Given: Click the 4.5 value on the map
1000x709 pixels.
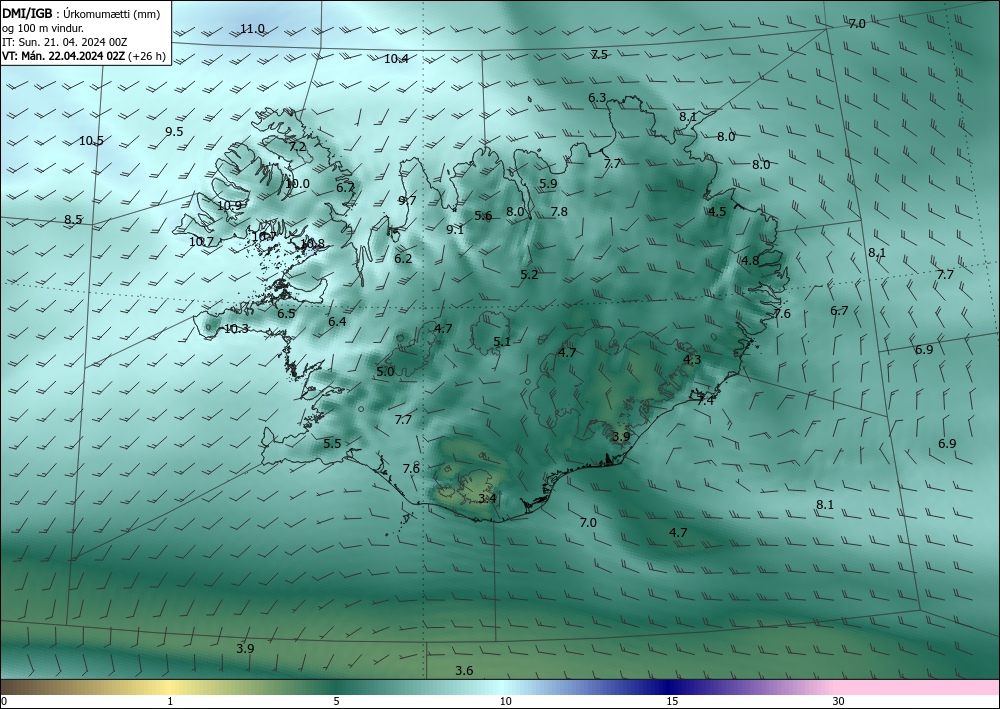Looking at the screenshot, I should coord(717,212).
